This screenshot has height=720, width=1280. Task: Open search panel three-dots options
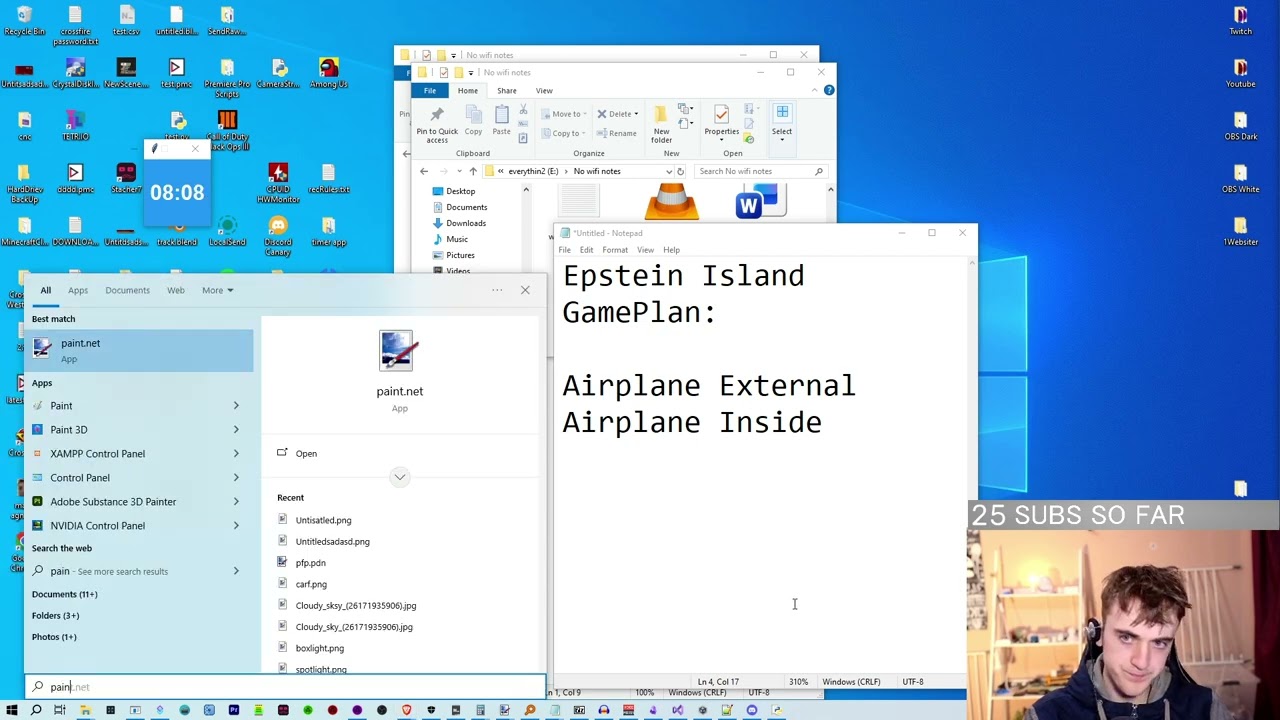tap(497, 290)
